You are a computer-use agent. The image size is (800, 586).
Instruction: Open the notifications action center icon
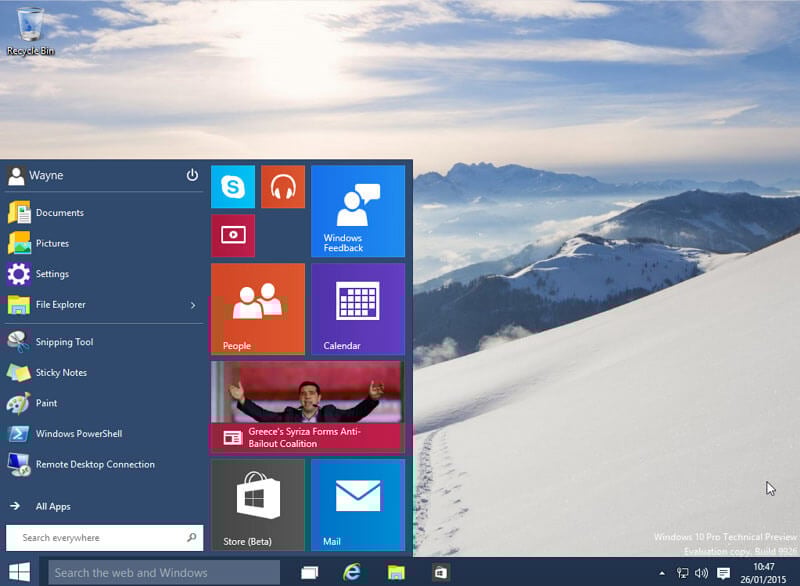click(723, 573)
